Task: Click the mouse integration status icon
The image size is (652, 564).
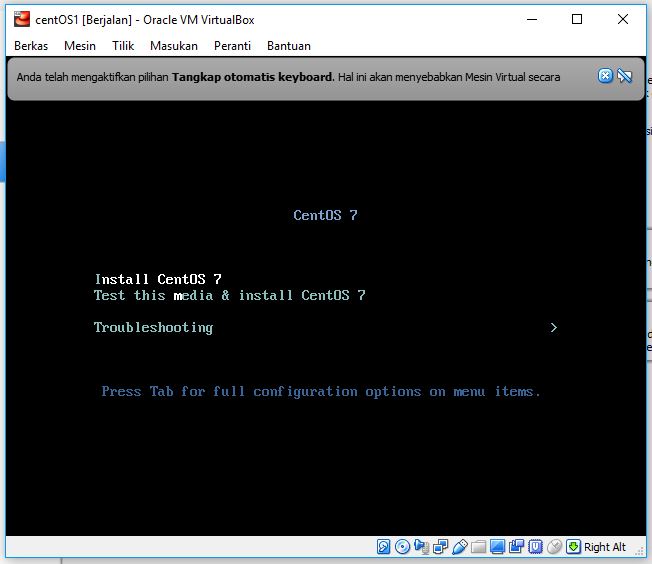Action: pos(554,547)
